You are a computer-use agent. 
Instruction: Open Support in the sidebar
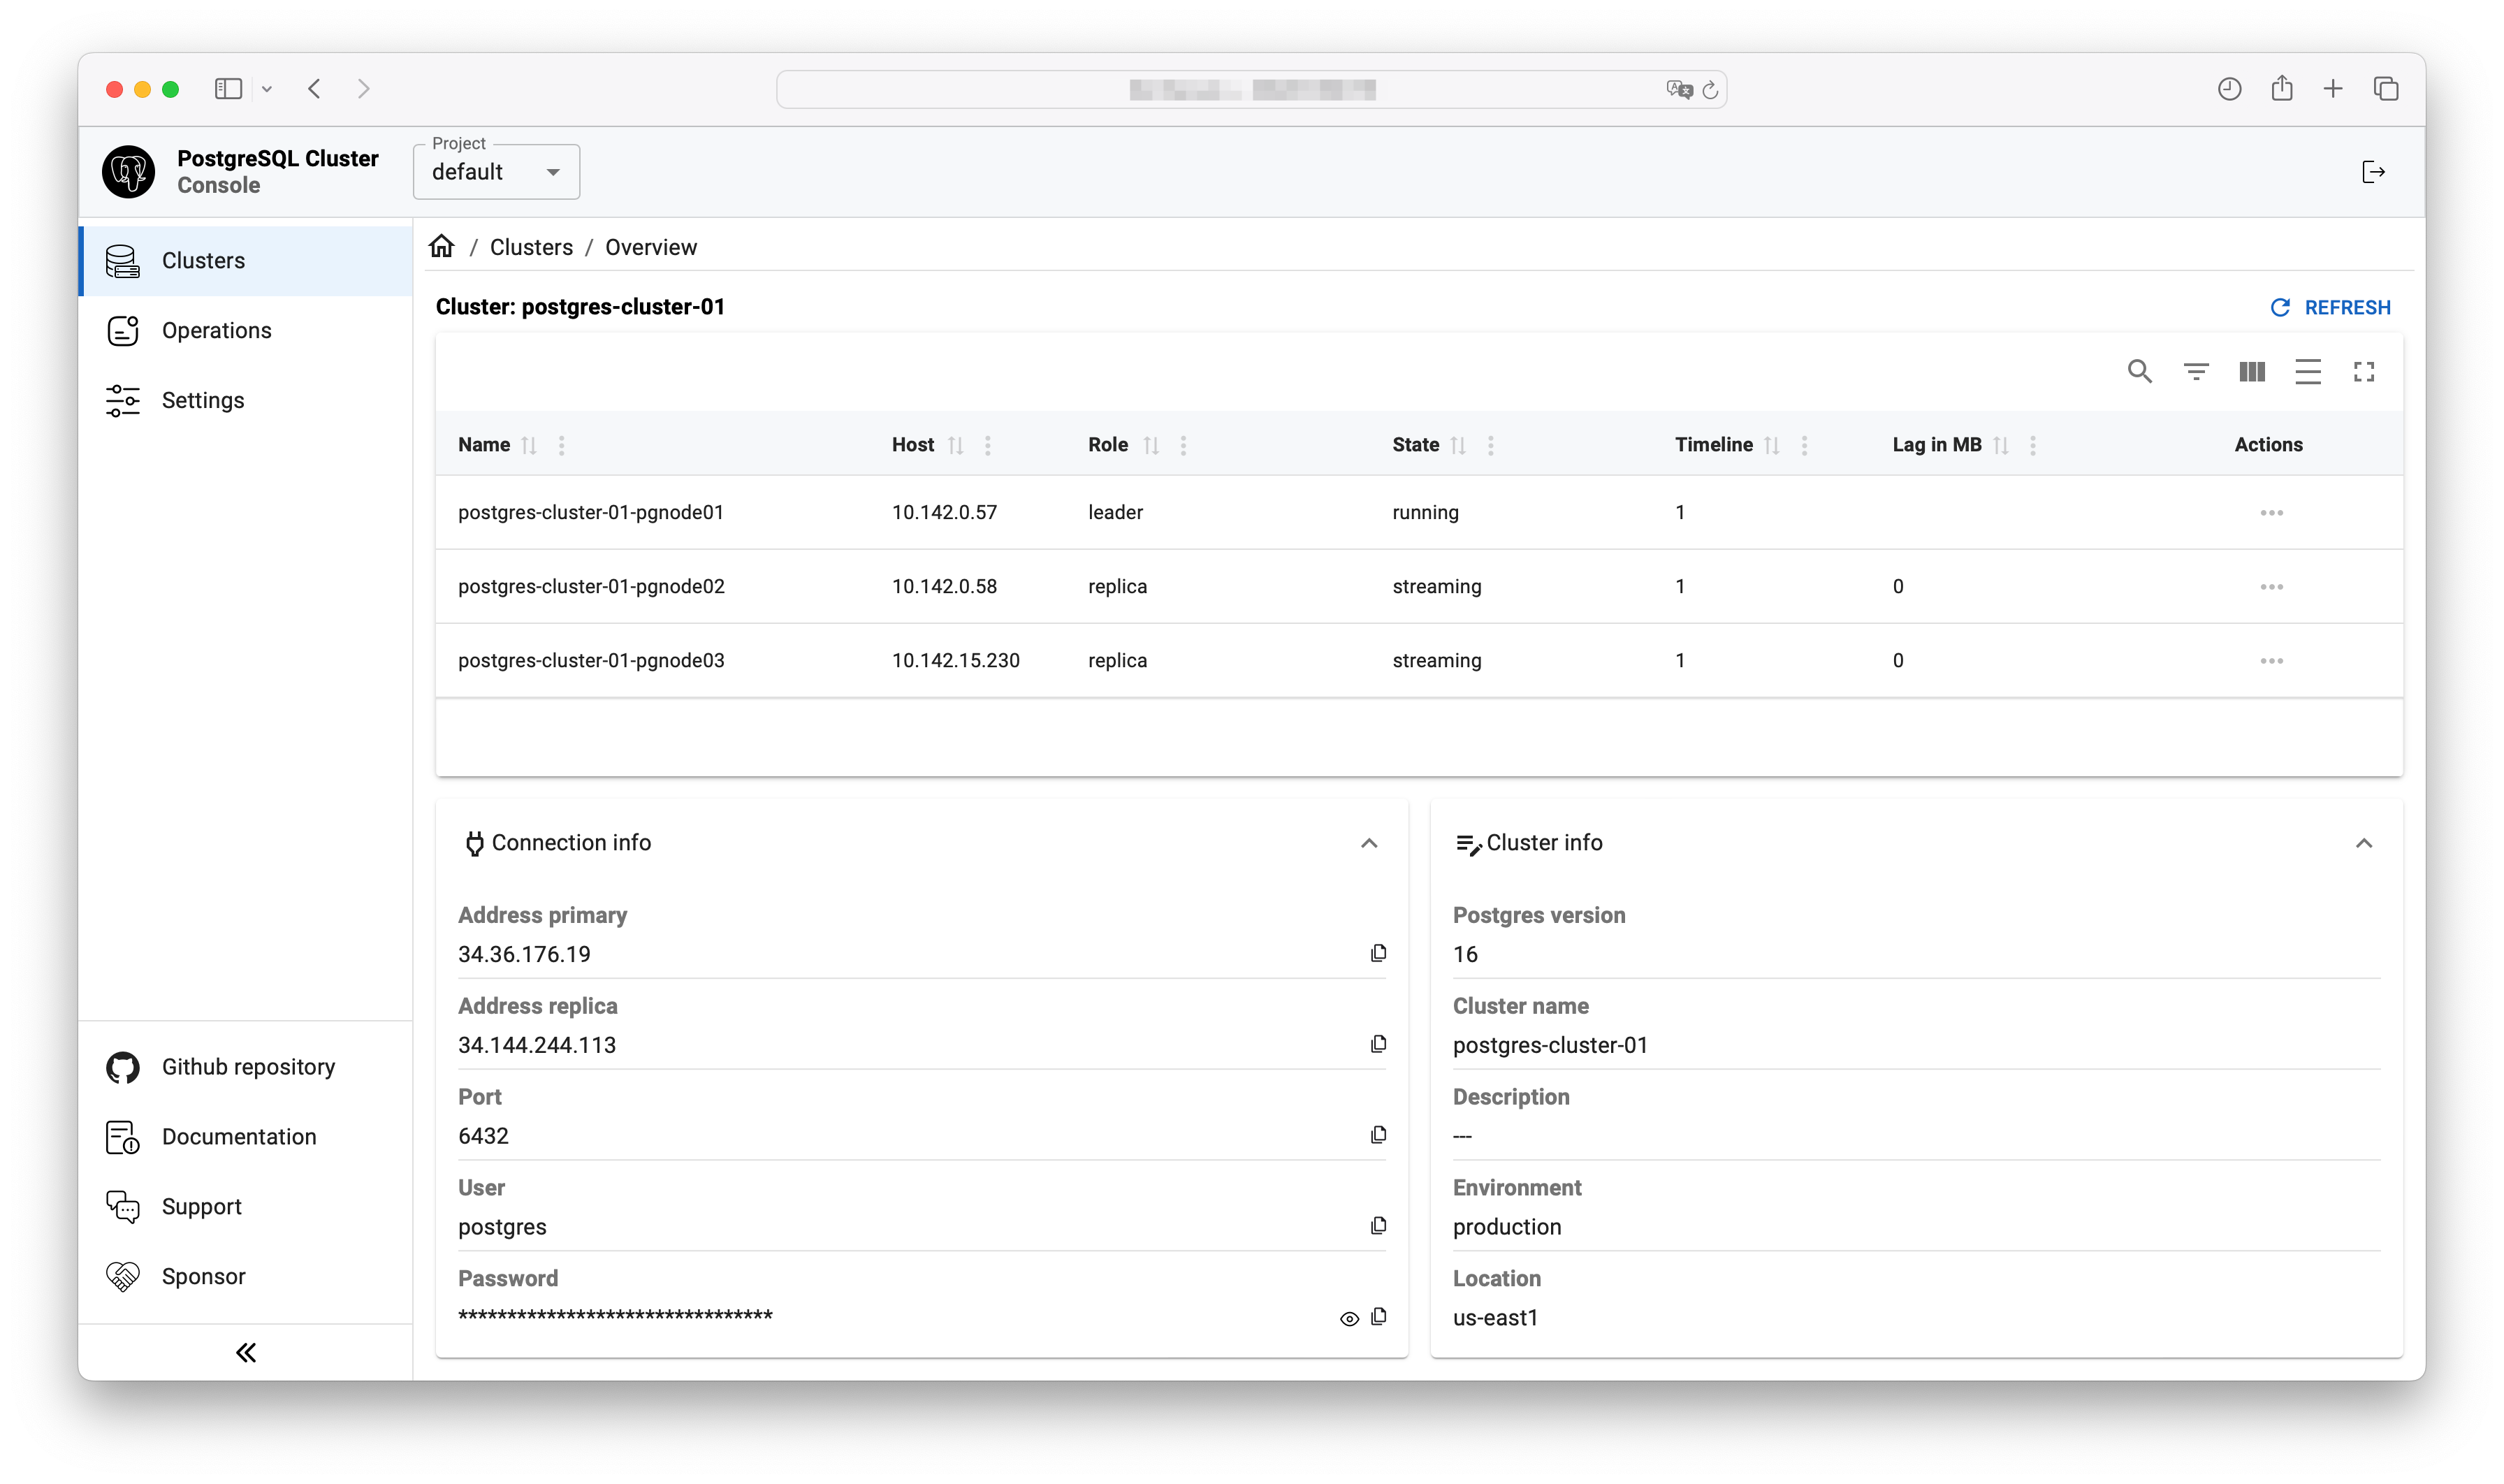[x=245, y=1207]
